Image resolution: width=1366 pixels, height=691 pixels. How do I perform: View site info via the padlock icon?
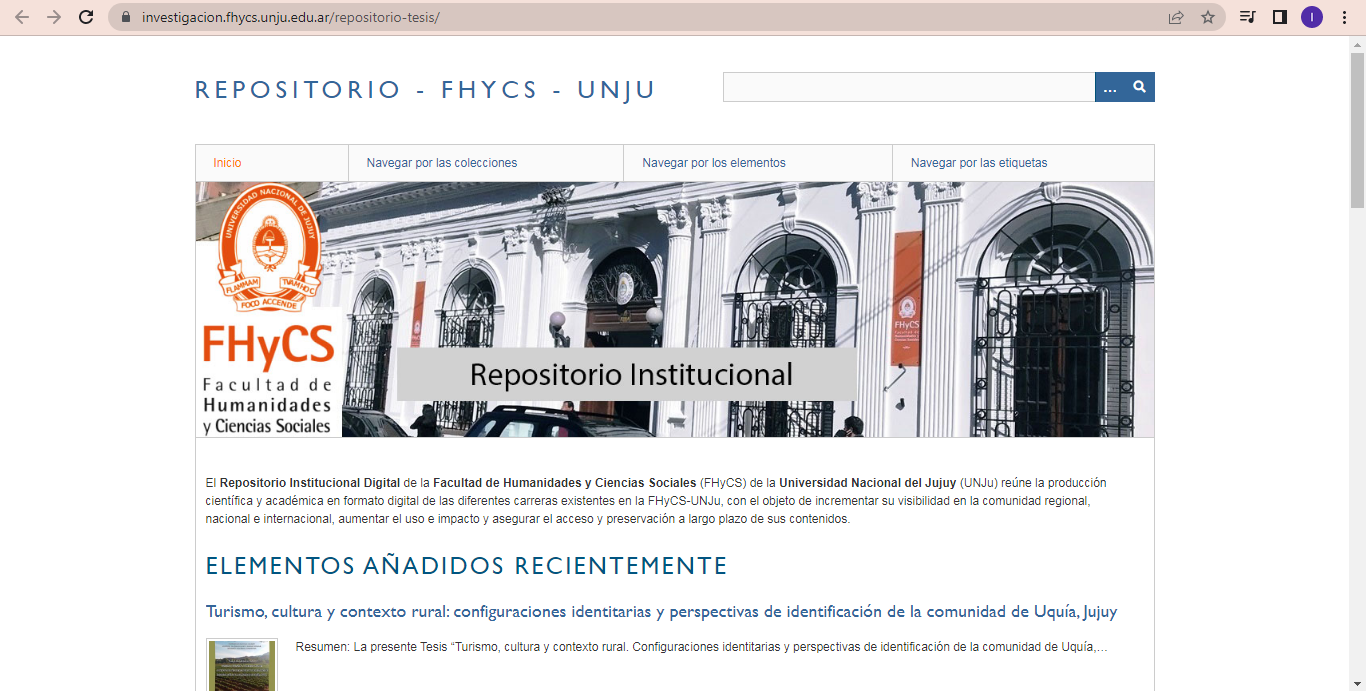point(126,18)
